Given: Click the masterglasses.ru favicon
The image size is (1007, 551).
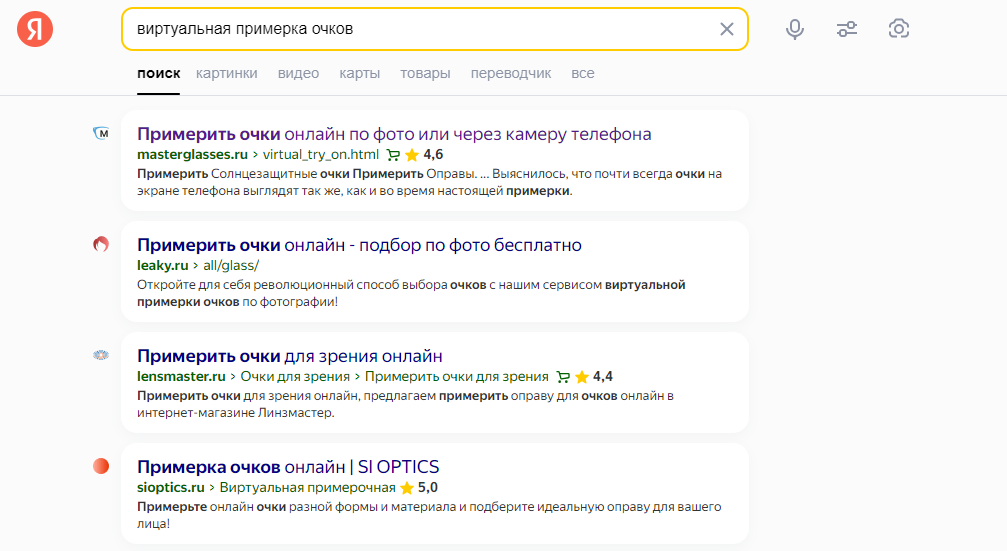Looking at the screenshot, I should tap(101, 133).
